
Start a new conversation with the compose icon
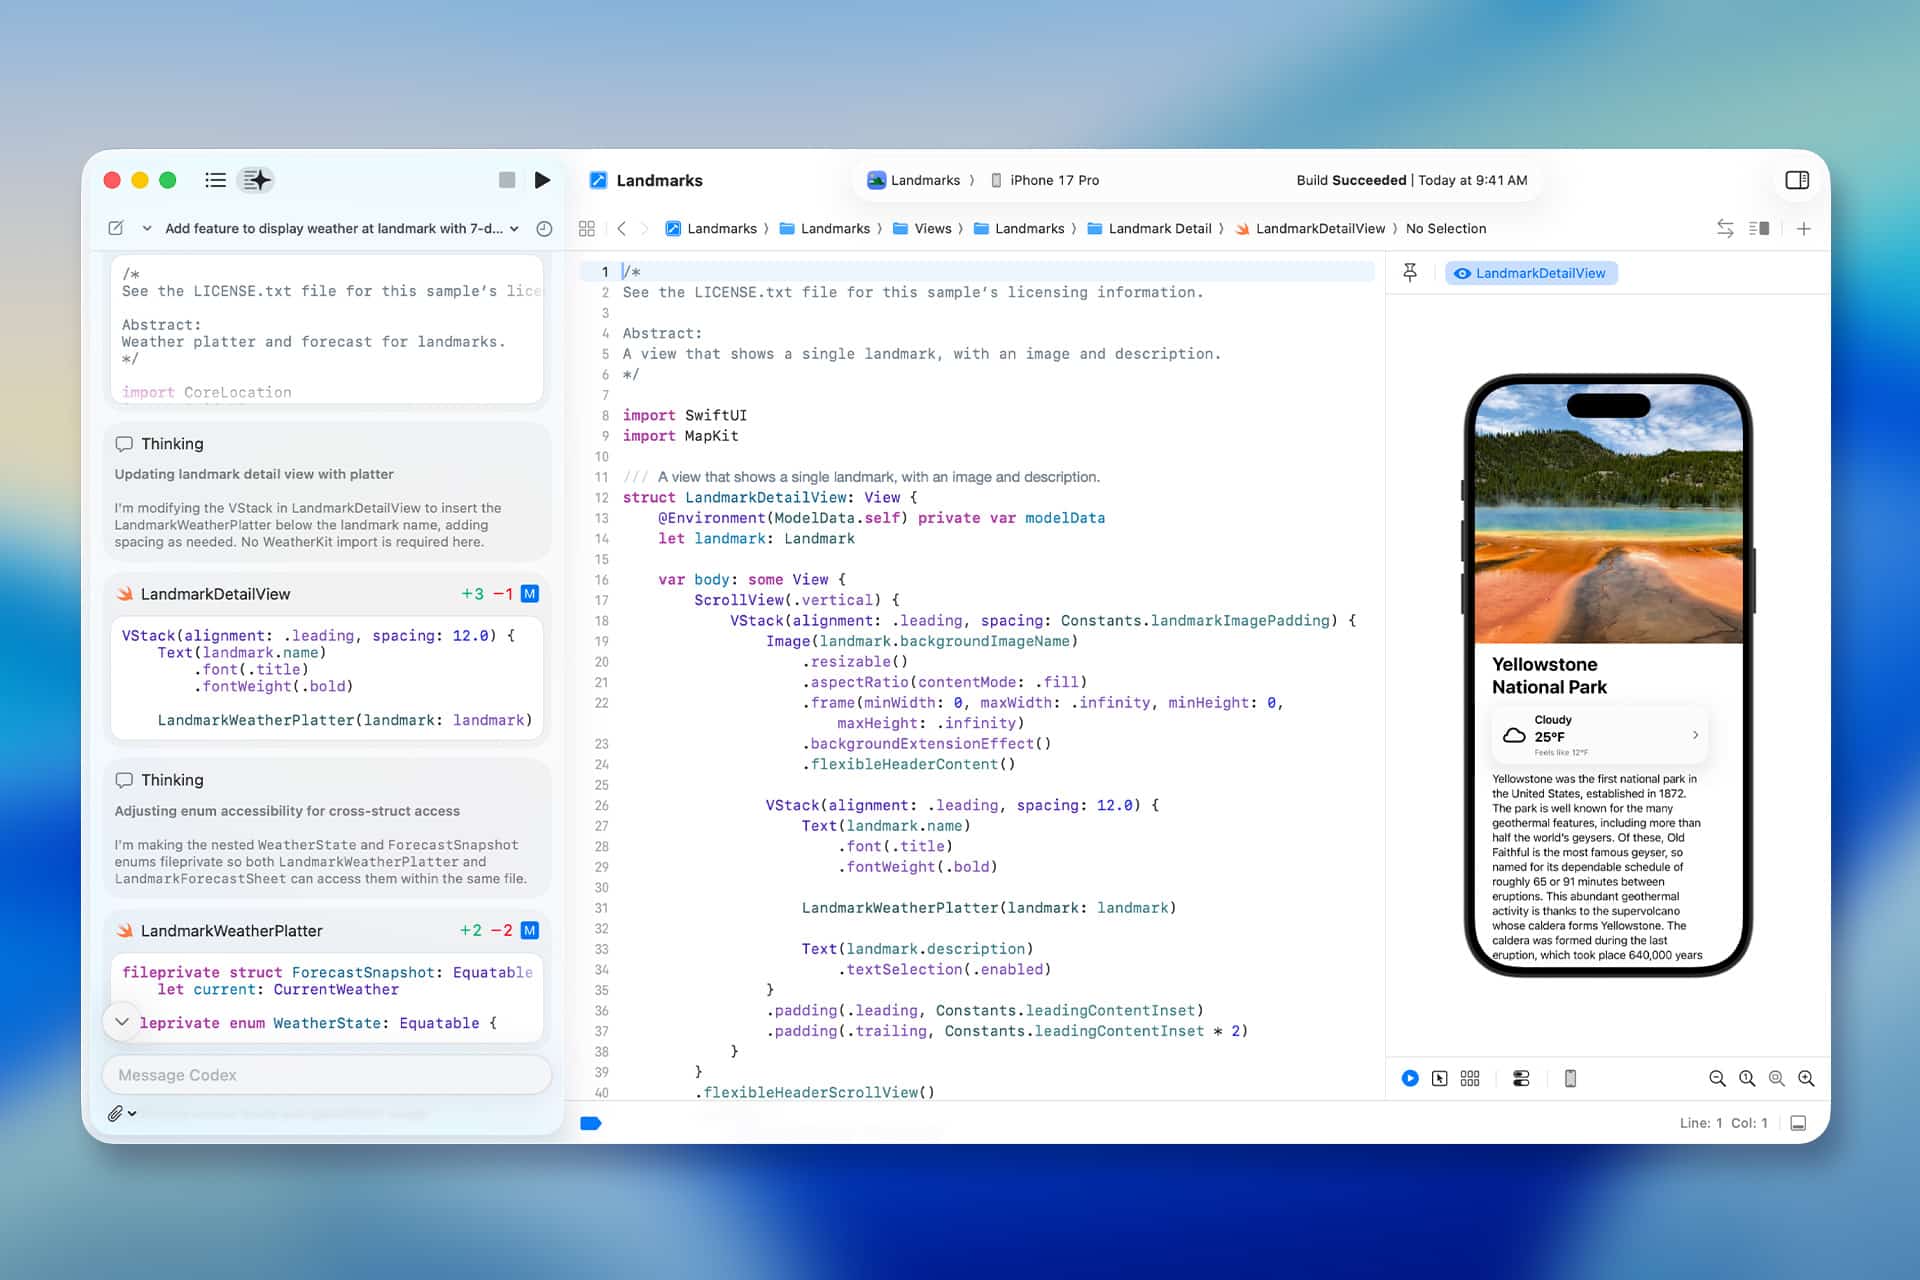coord(116,228)
